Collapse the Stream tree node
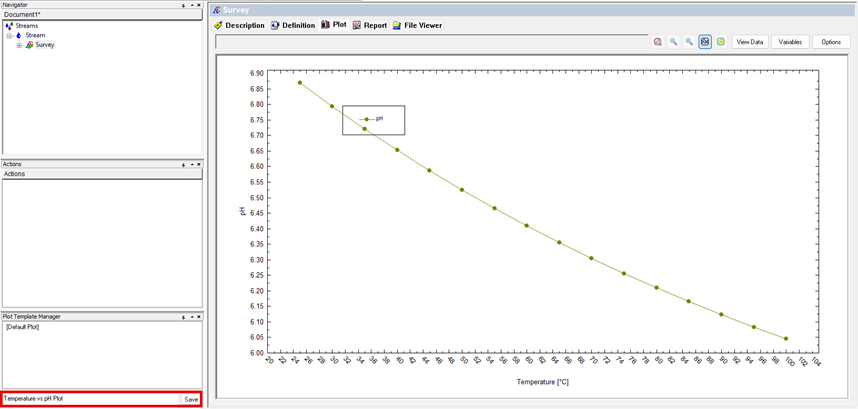Image resolution: width=858 pixels, height=409 pixels. tap(9, 35)
